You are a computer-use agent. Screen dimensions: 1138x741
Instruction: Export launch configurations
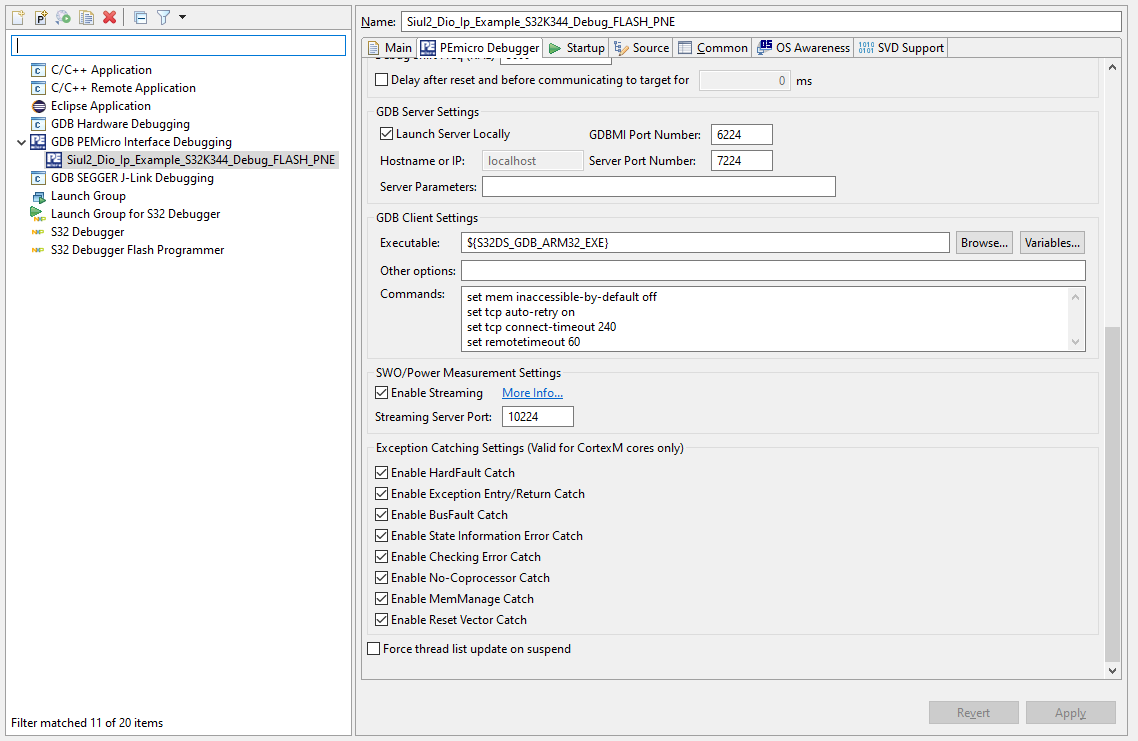(62, 17)
